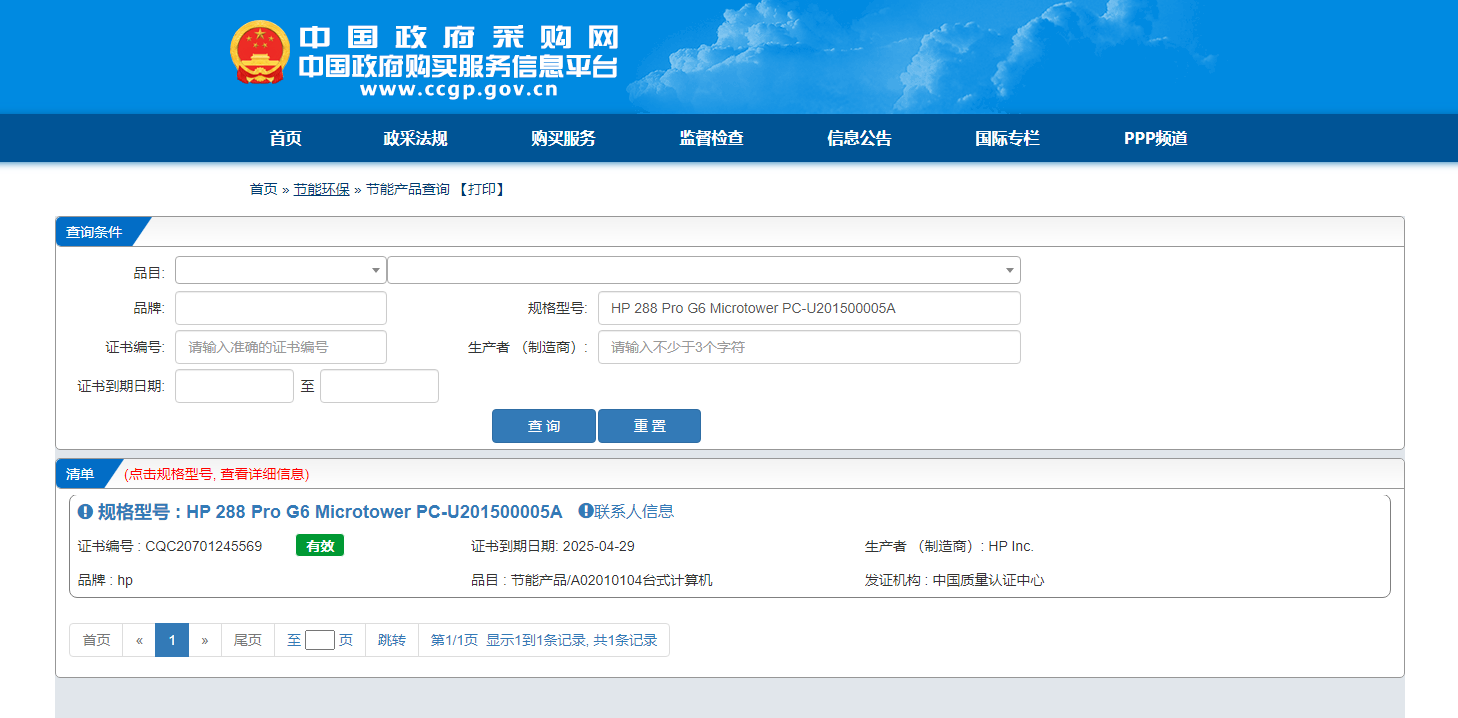Click the green 有效 status badge

pos(320,546)
